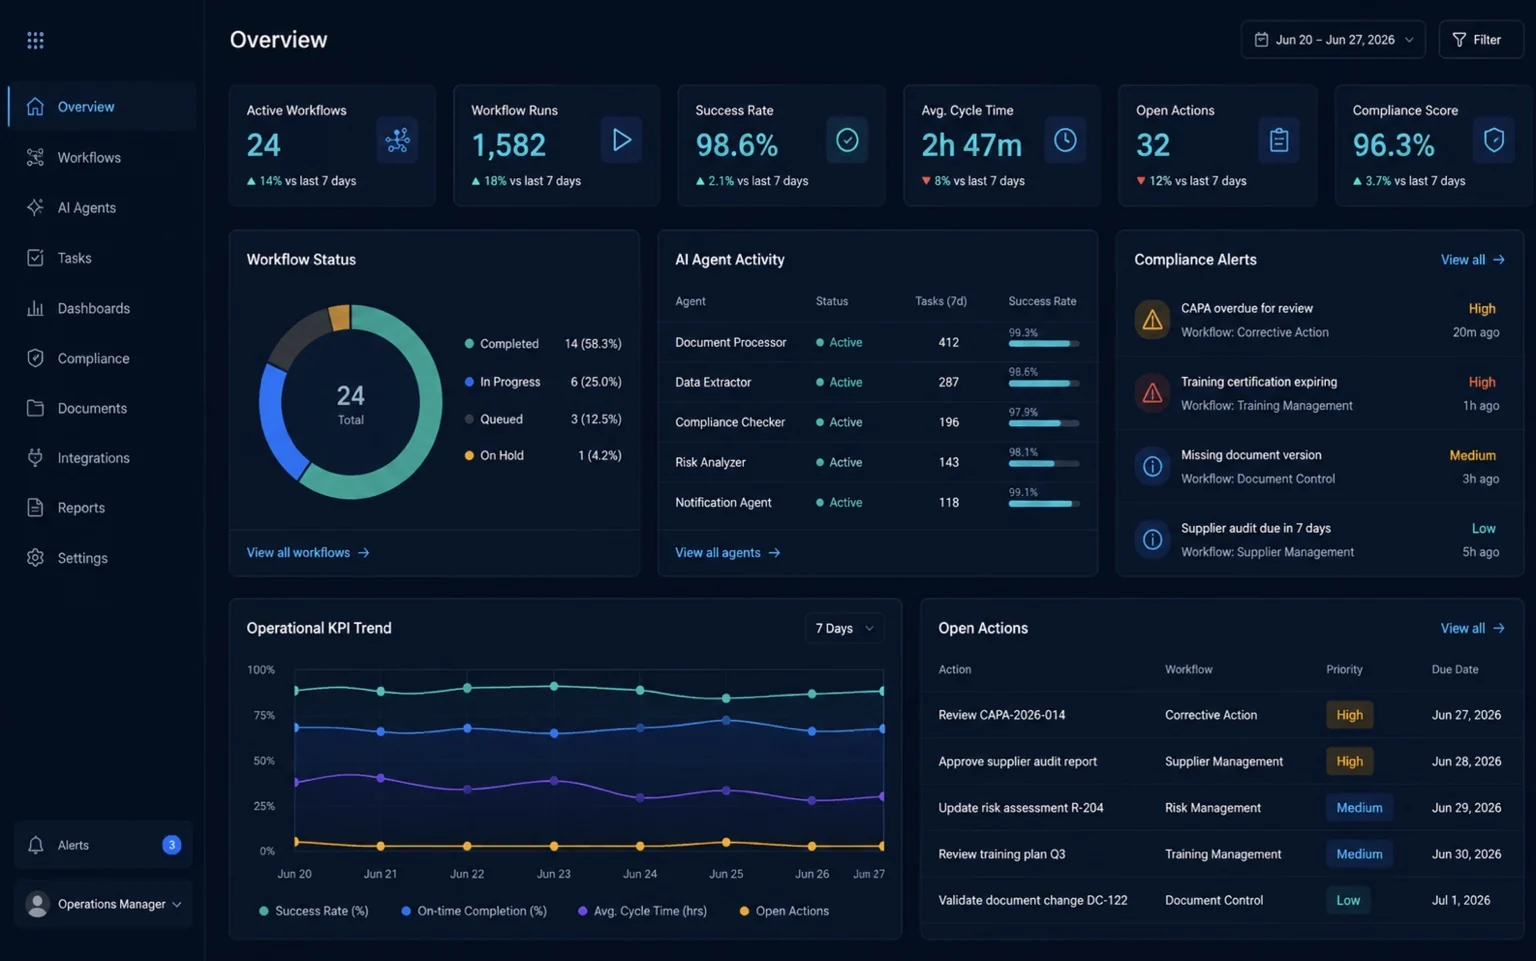Click View all in Compliance Alerts
Viewport: 1536px width, 961px height.
[x=1472, y=260]
